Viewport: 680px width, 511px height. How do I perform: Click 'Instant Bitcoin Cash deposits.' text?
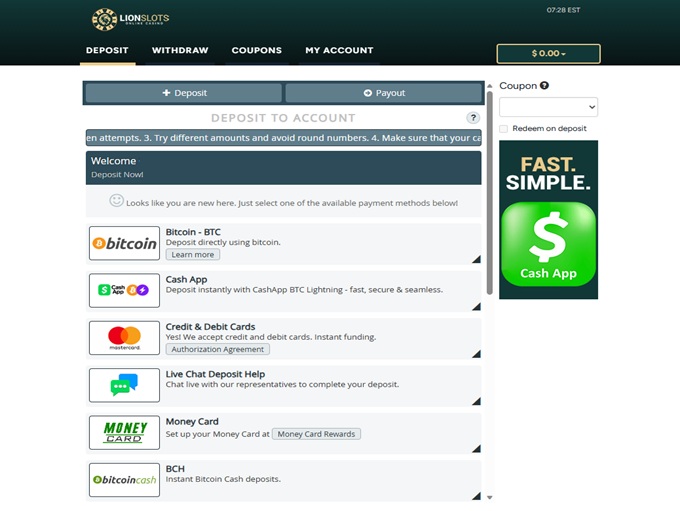point(223,479)
